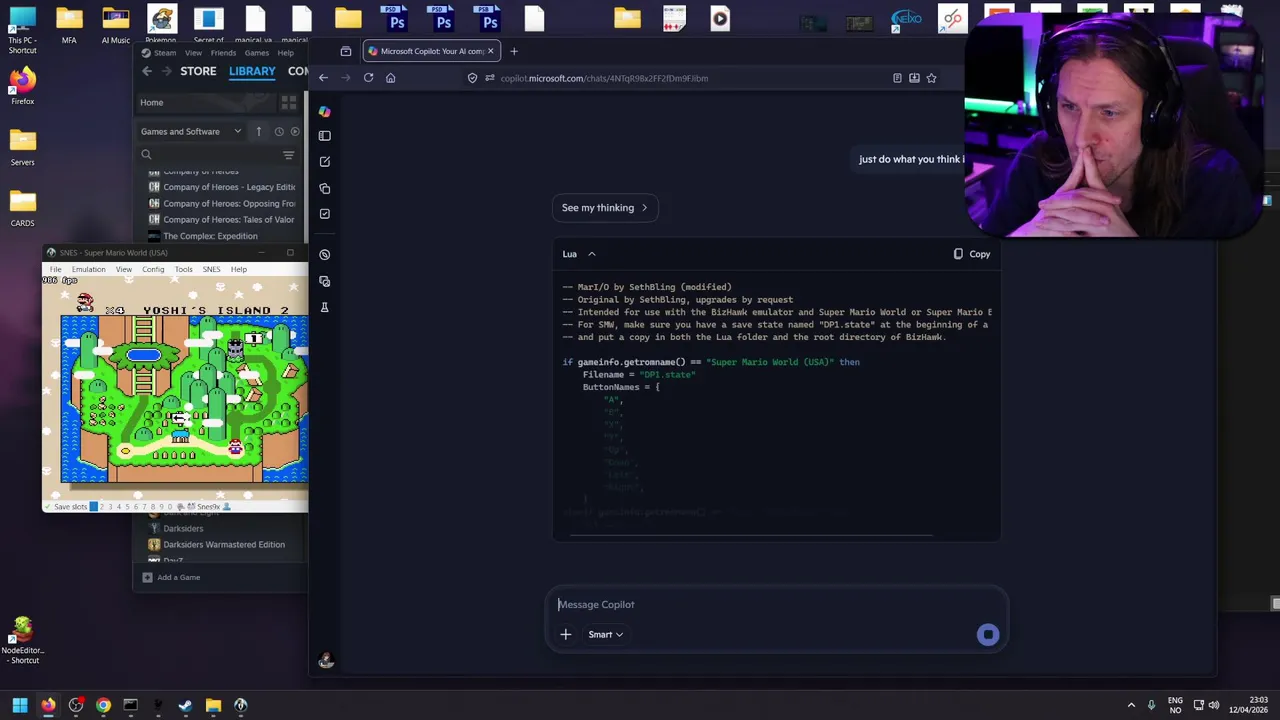This screenshot has height=720, width=1280.
Task: Open the browser tab list icon
Action: 346,51
